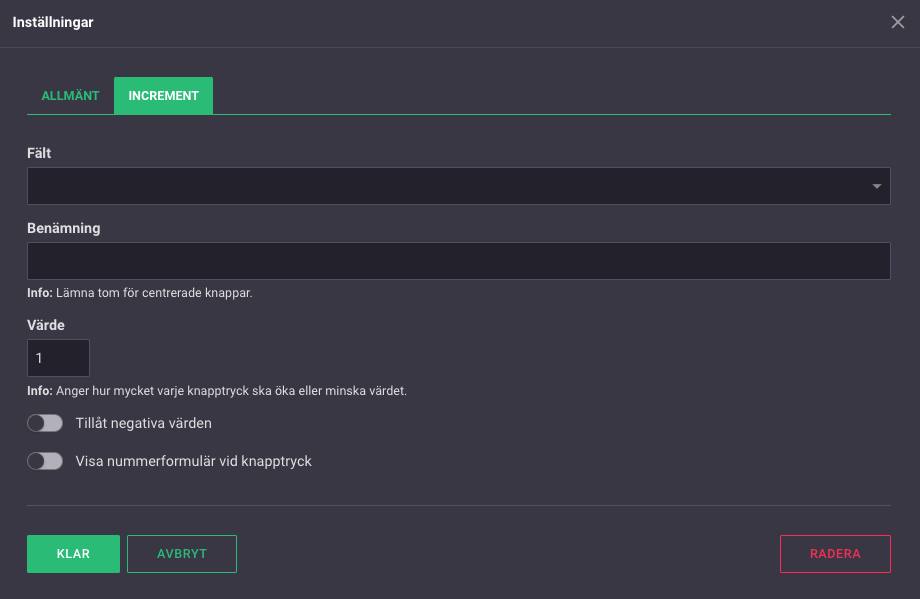Select the Increment tab

tap(163, 96)
